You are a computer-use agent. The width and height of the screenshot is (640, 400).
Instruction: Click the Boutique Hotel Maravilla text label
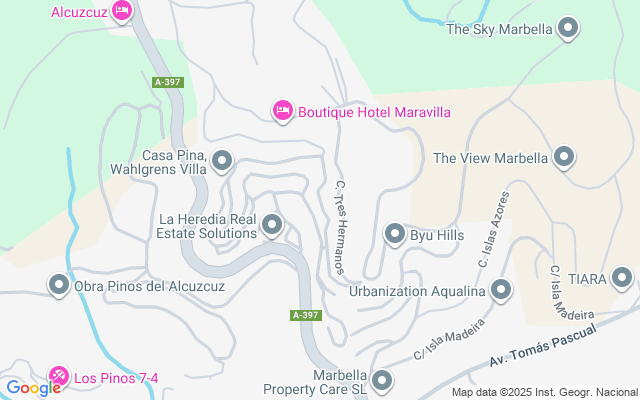click(374, 112)
